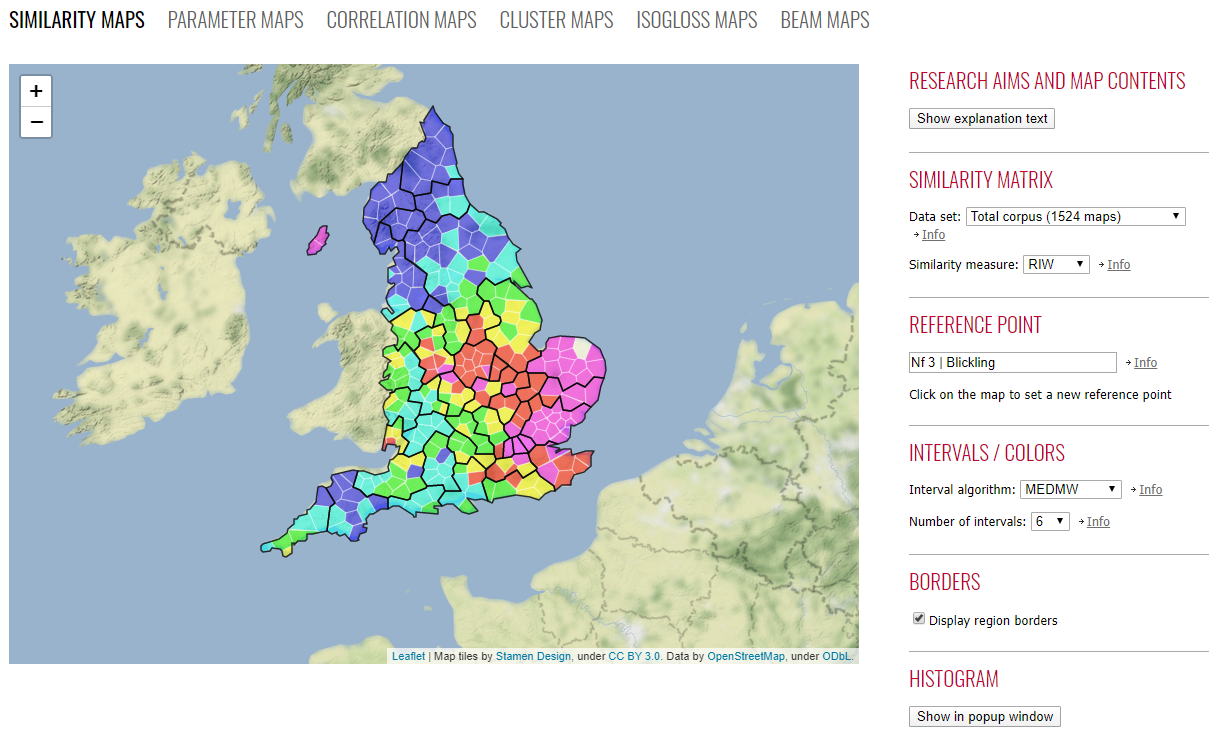Switch to the Parameter Maps tab
Image resolution: width=1220 pixels, height=735 pixels.
click(x=235, y=20)
